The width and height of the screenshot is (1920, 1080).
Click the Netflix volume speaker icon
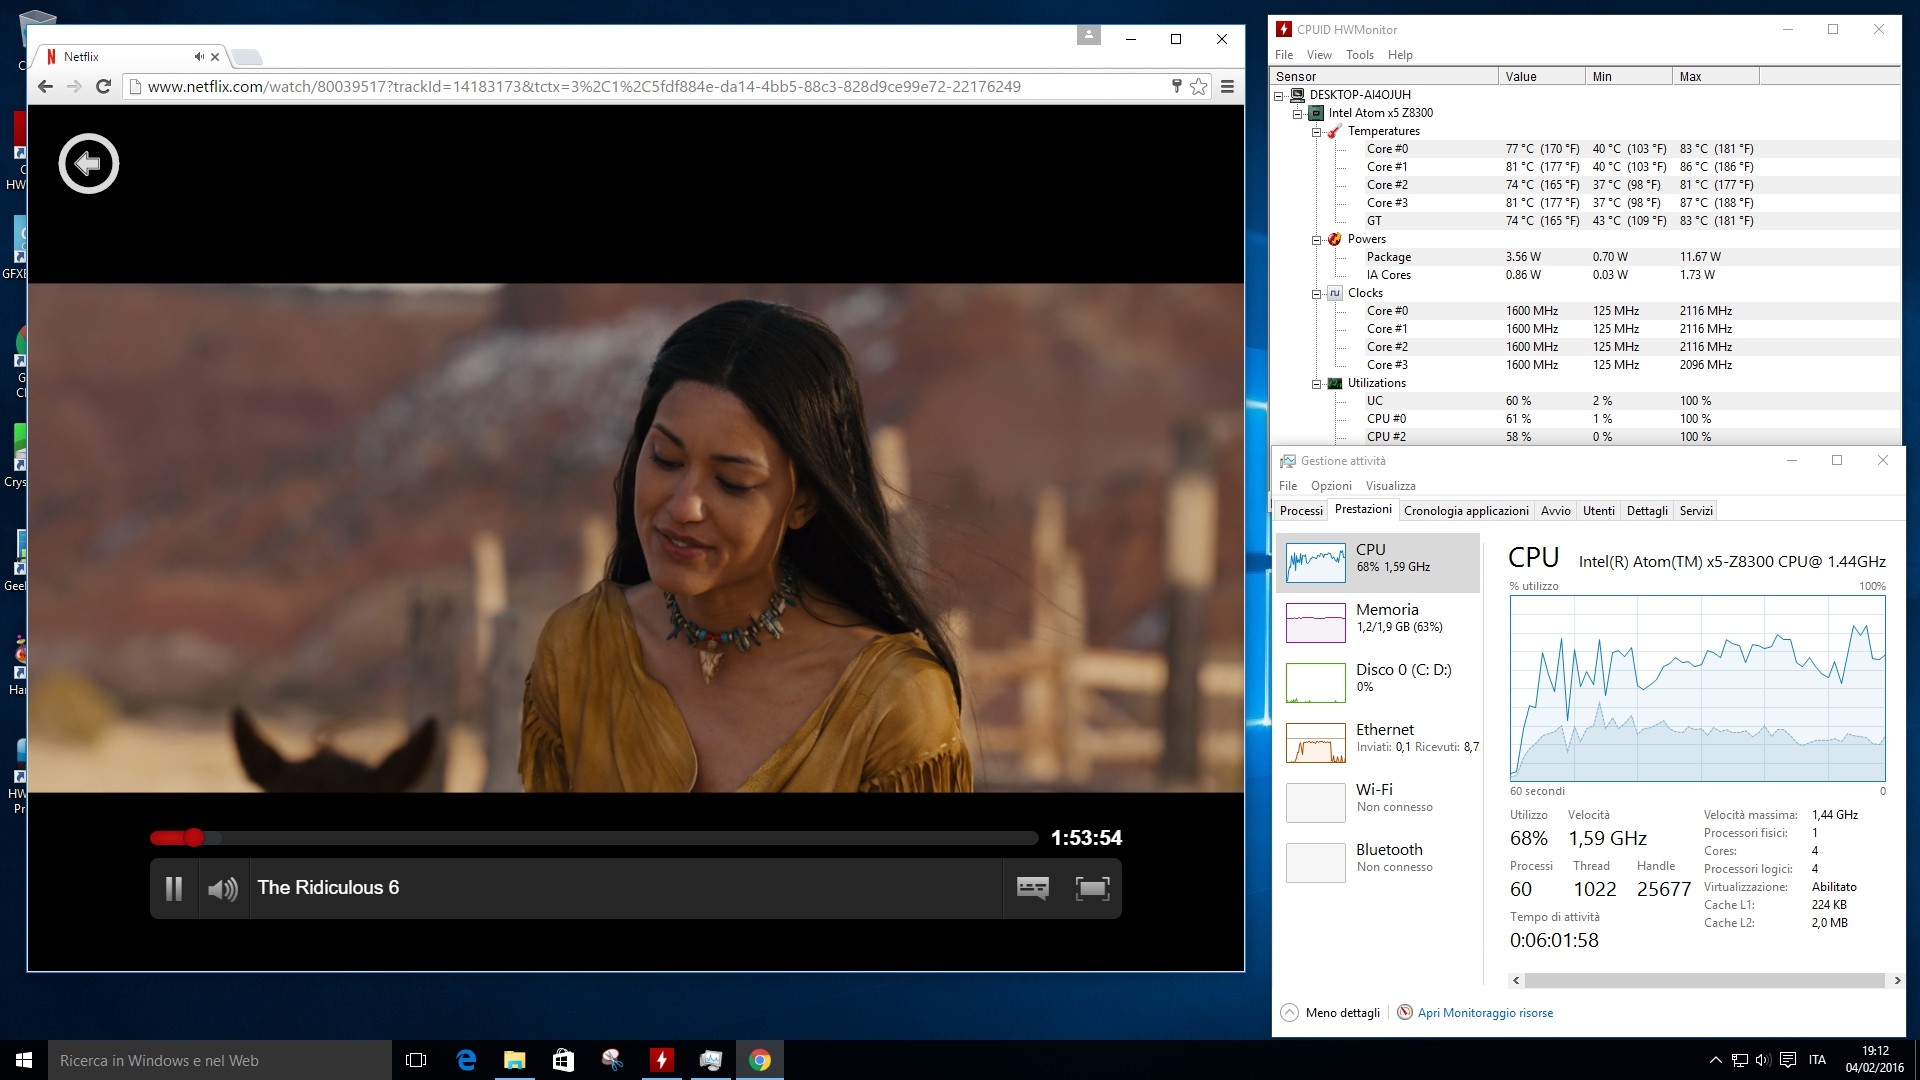pyautogui.click(x=222, y=888)
